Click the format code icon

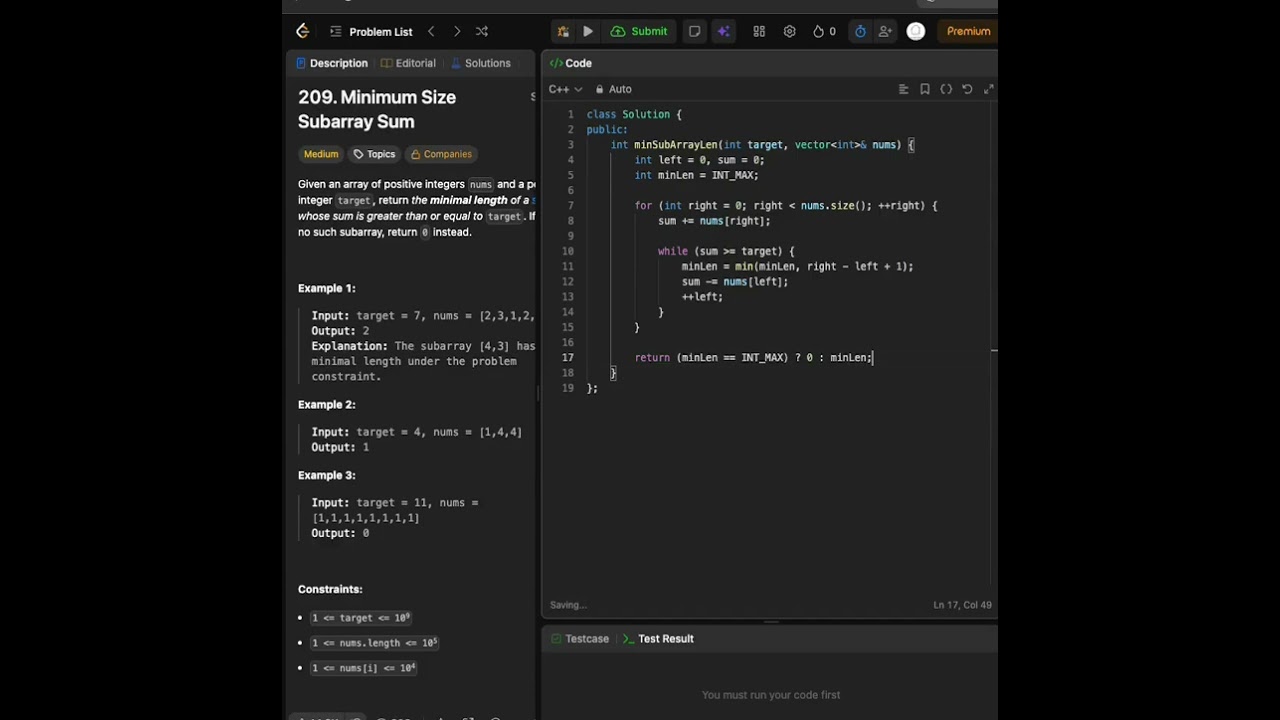click(903, 89)
